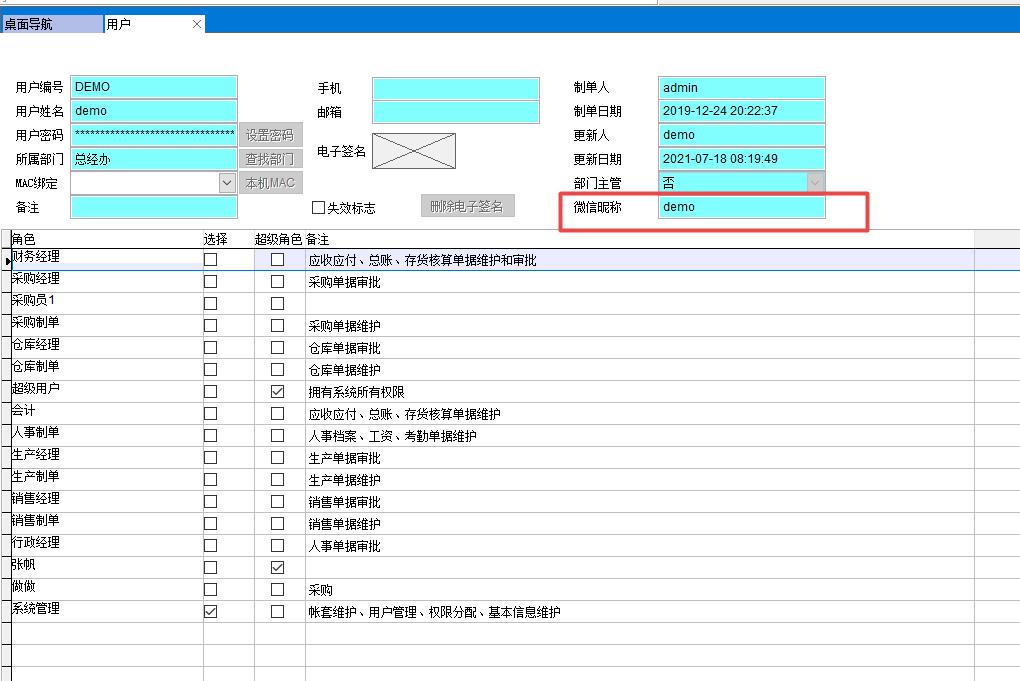Tick the 选择 checkbox for 会计
Screen dimensions: 1020x681
210,414
